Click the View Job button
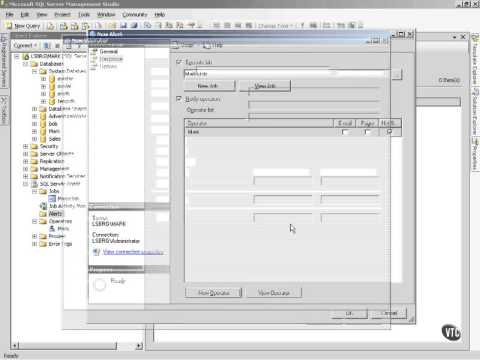The height and width of the screenshot is (360, 480). (265, 86)
